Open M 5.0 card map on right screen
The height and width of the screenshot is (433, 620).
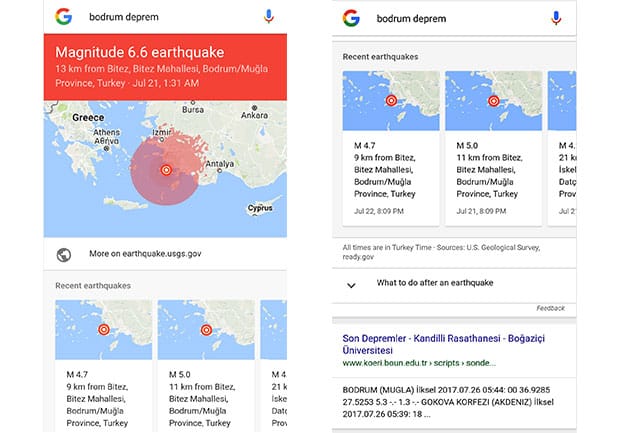(493, 102)
